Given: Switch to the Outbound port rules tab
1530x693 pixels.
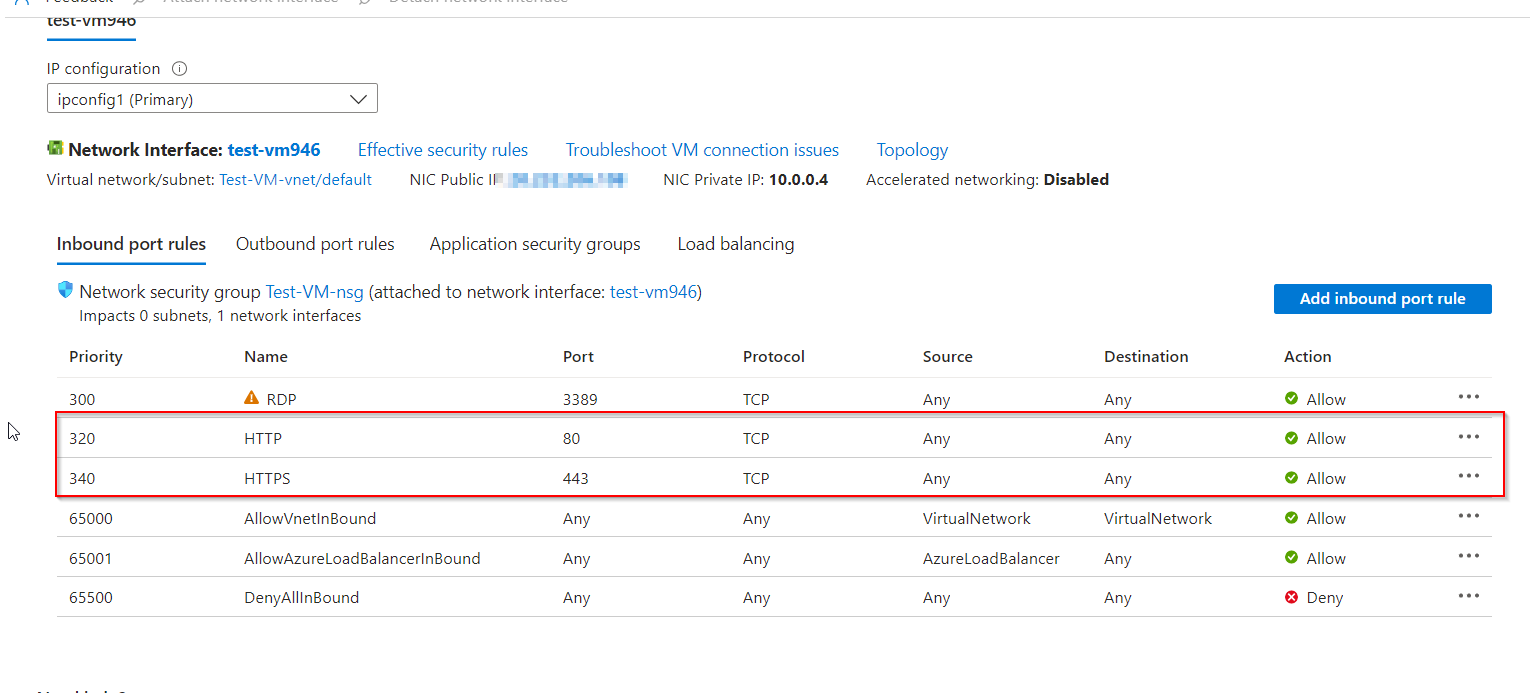Looking at the screenshot, I should pyautogui.click(x=315, y=244).
